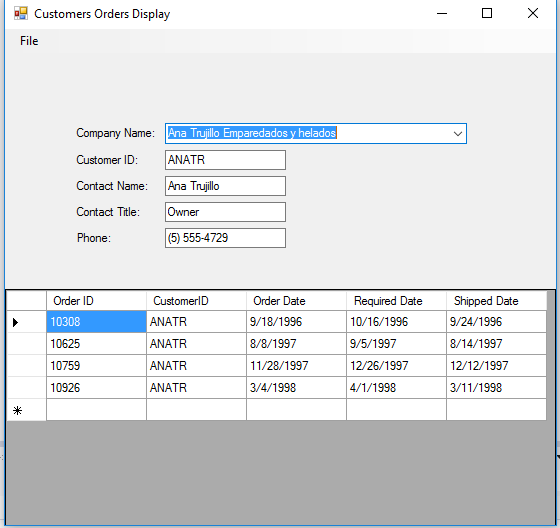Click required date 12/26/1997

click(396, 366)
